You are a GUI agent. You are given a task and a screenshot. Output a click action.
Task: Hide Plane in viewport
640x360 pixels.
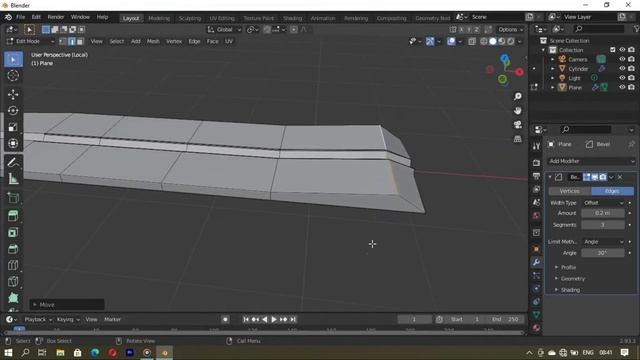tap(622, 87)
